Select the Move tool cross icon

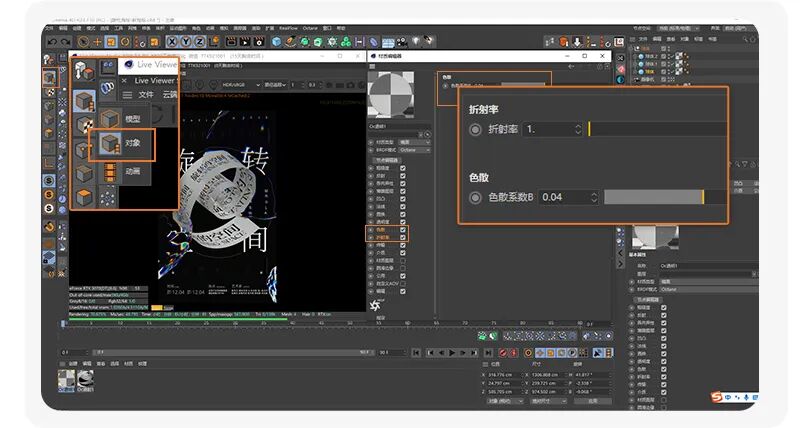pyautogui.click(x=97, y=42)
